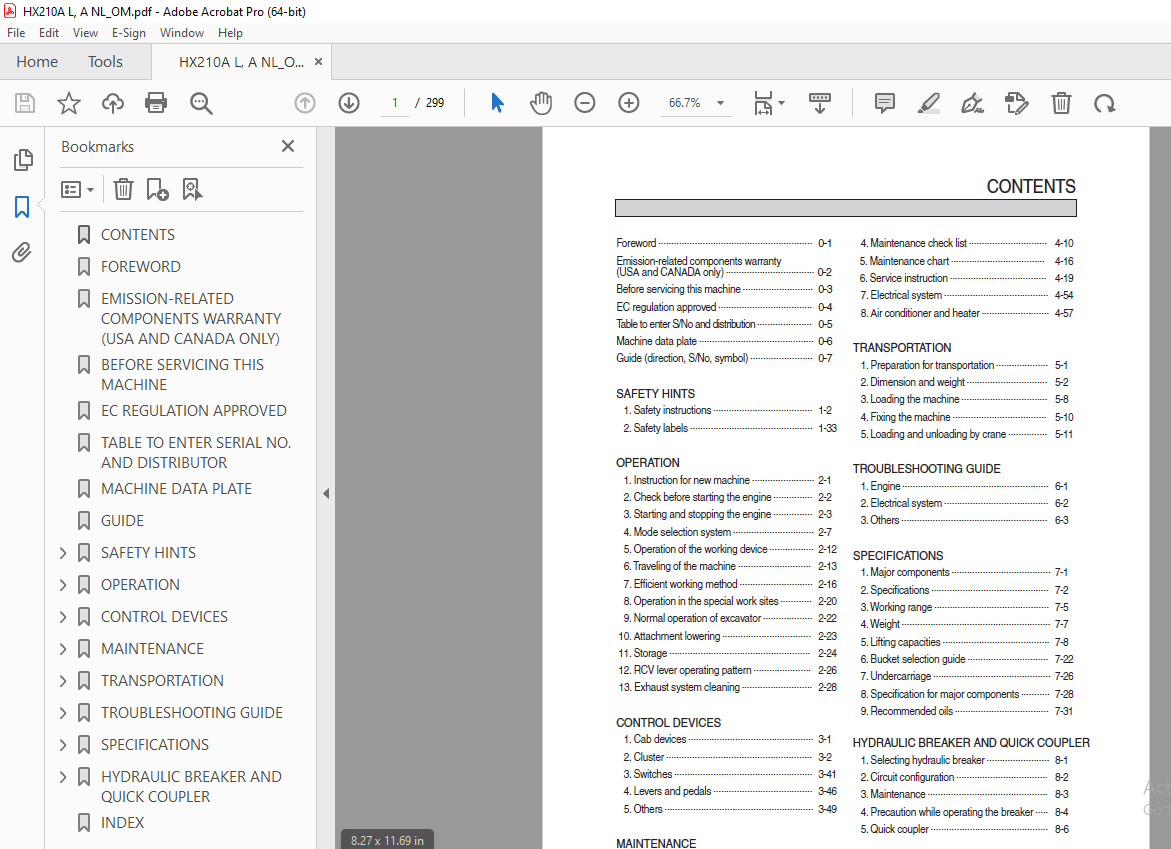The height and width of the screenshot is (849, 1171).
Task: Enable scrolling mode keyboard icon
Action: pyautogui.click(x=819, y=103)
